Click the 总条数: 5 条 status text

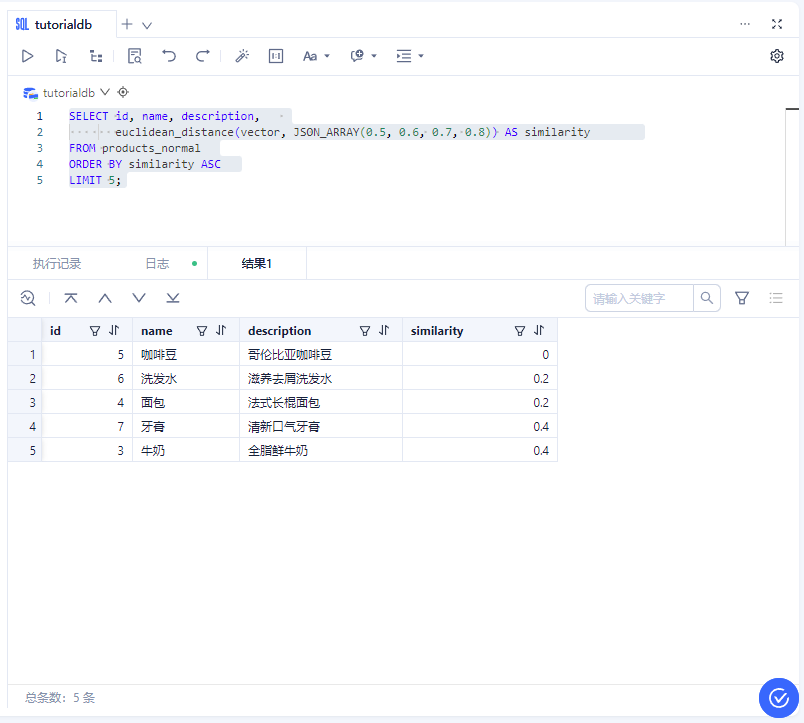(60, 697)
